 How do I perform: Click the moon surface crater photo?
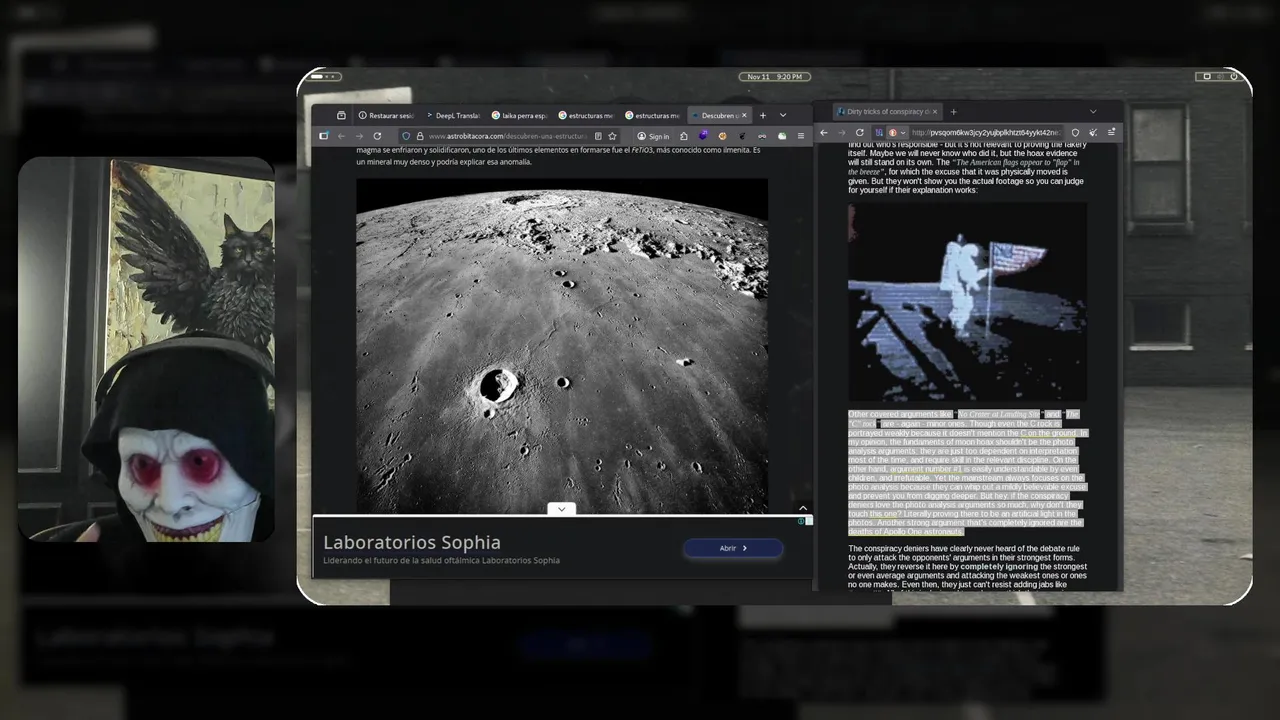tap(562, 345)
